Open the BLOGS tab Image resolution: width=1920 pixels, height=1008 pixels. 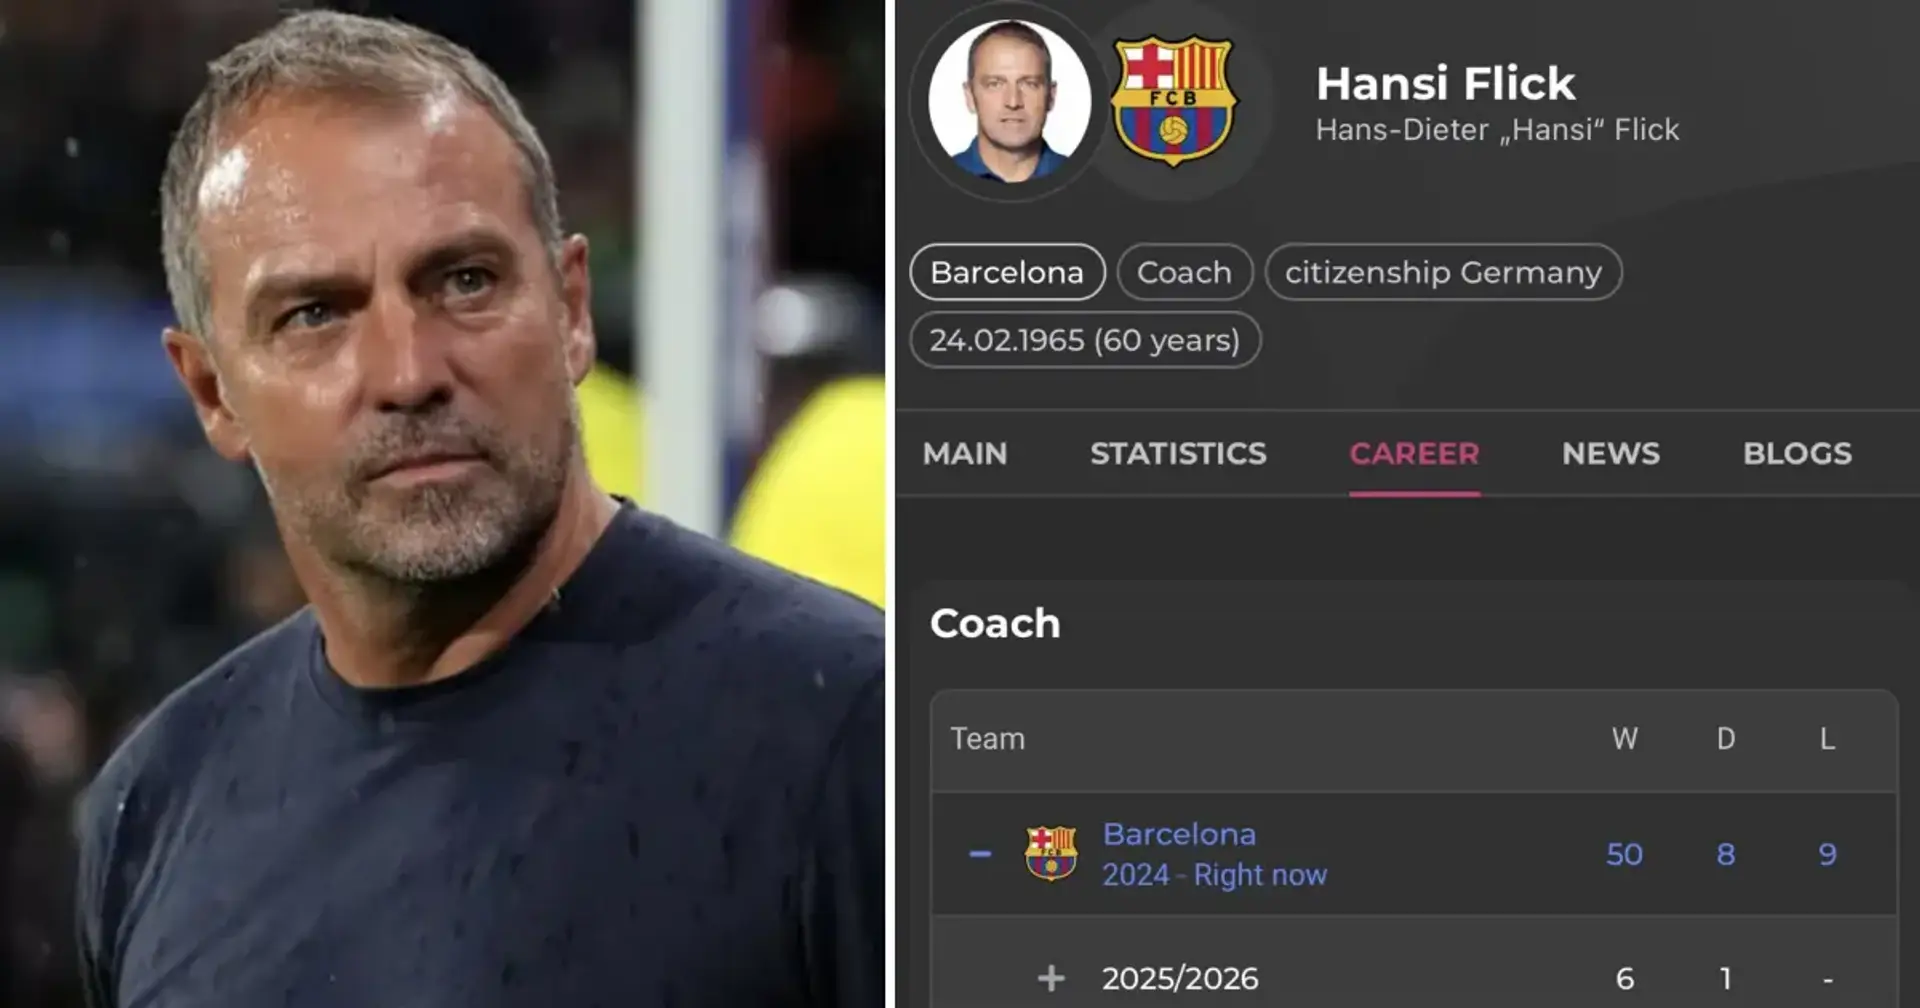1797,454
